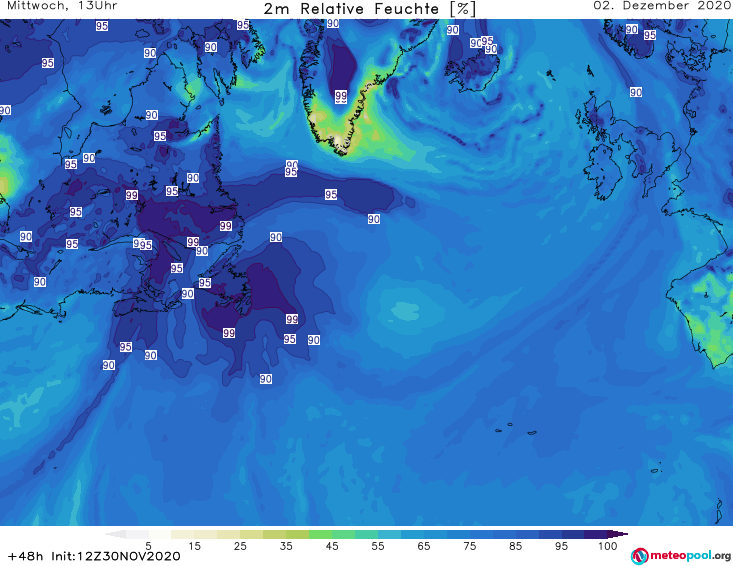Click the '+48h' forecast offset text
Image resolution: width=733 pixels, height=566 pixels.
[x=25, y=556]
